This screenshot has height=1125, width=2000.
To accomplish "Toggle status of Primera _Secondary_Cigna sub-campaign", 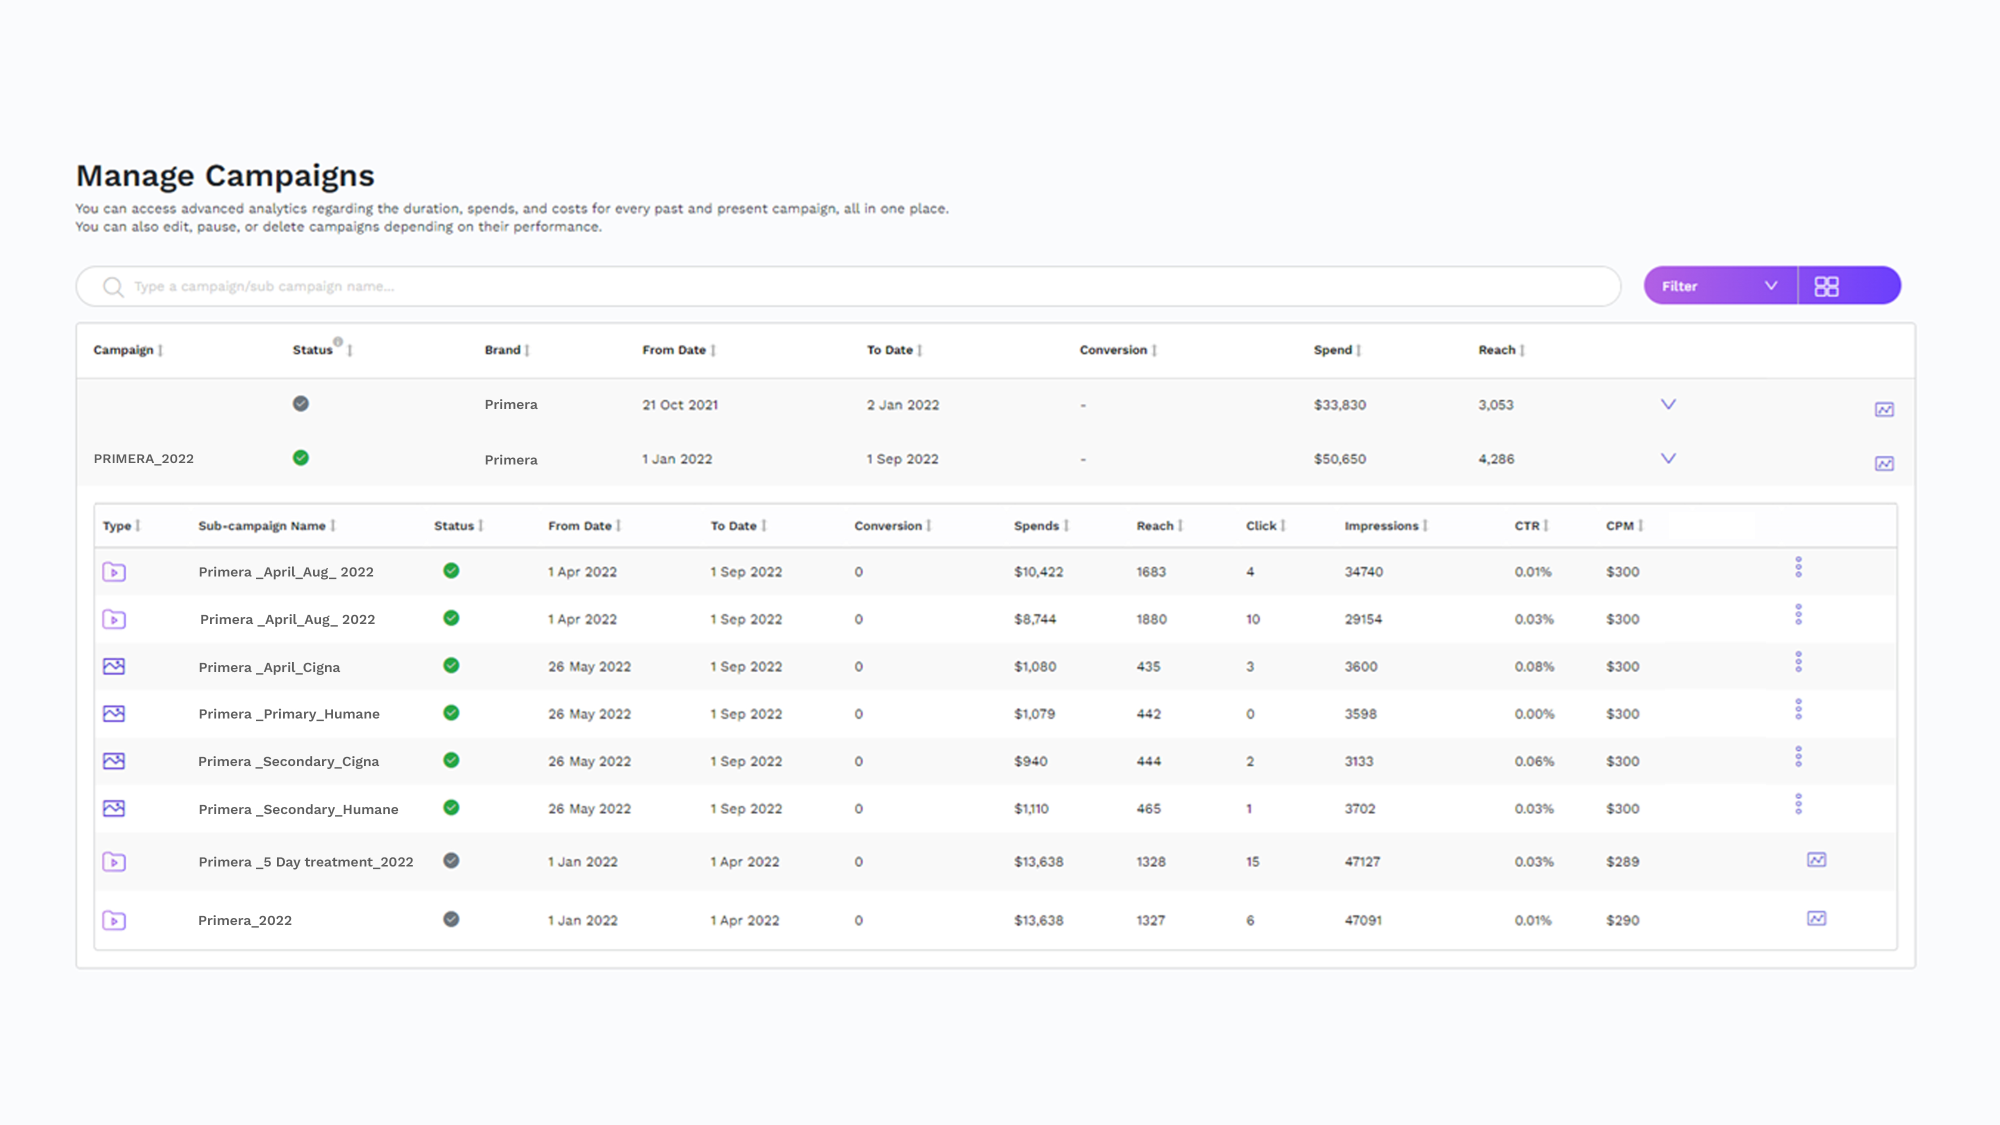I will tap(451, 760).
